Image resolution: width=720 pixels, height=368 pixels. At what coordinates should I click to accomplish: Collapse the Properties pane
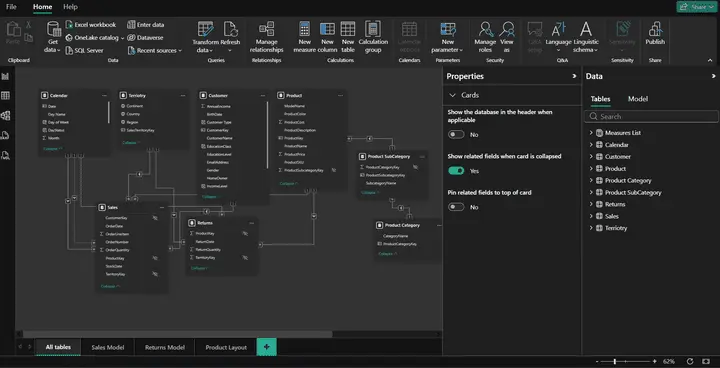(x=574, y=76)
